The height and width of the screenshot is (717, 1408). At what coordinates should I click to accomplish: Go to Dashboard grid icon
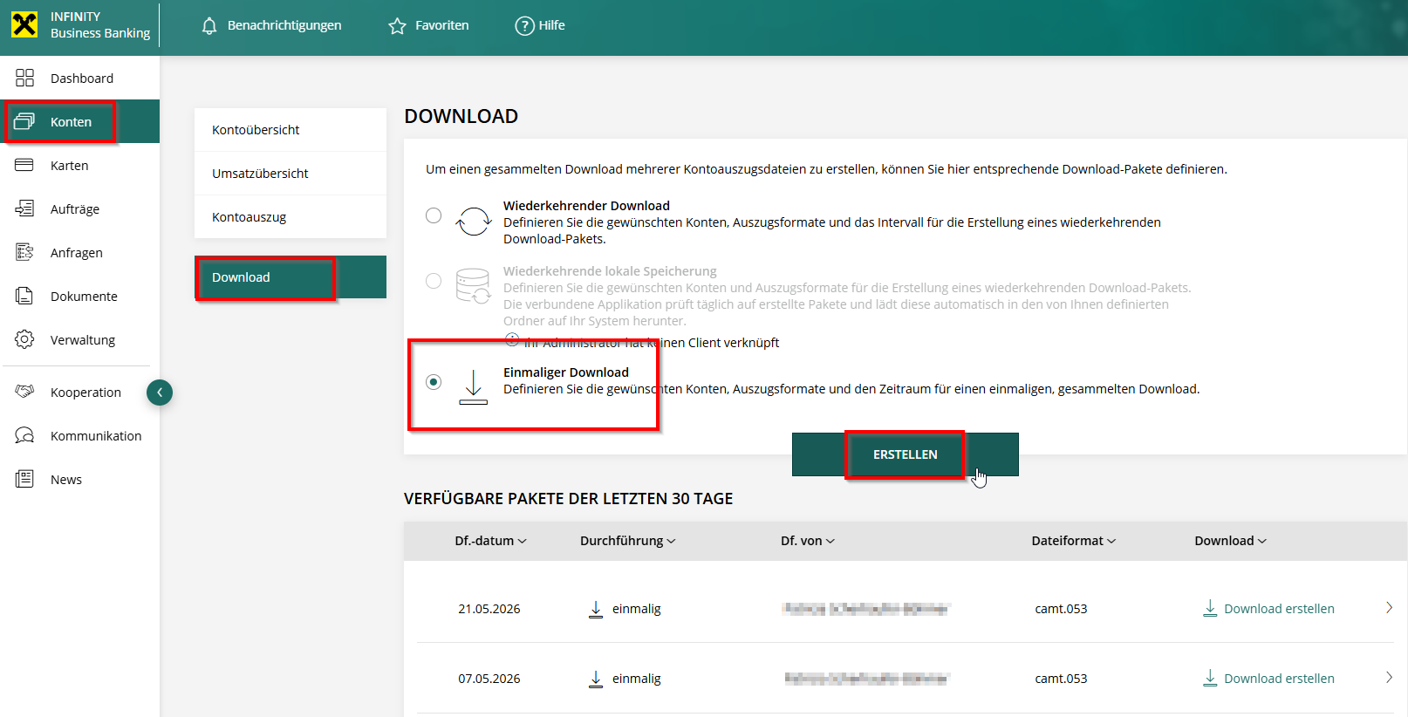[x=25, y=78]
